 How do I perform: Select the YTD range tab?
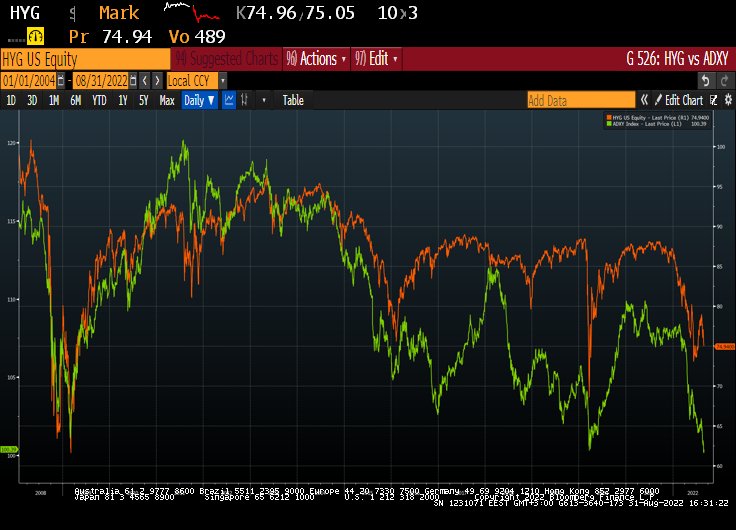point(99,100)
